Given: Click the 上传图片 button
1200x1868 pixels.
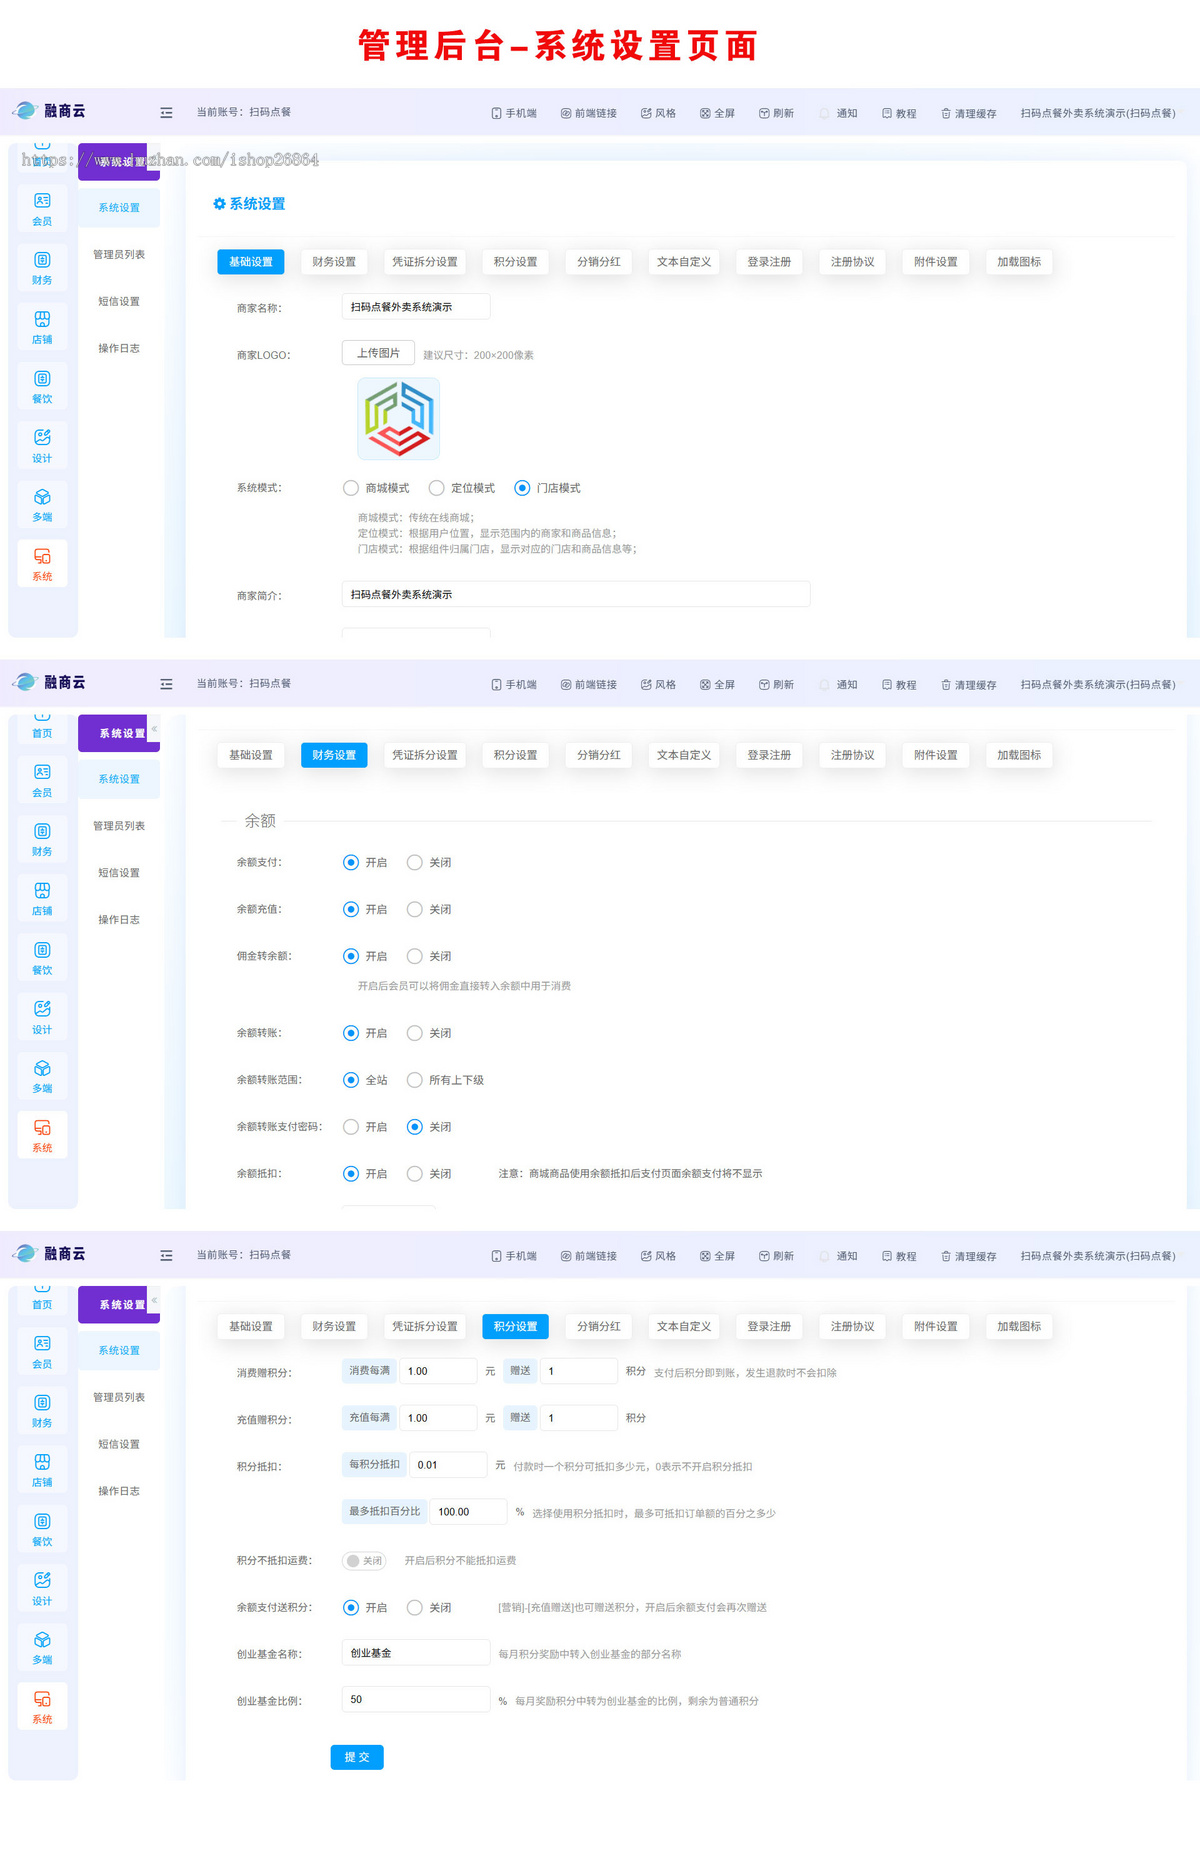Looking at the screenshot, I should click(378, 353).
